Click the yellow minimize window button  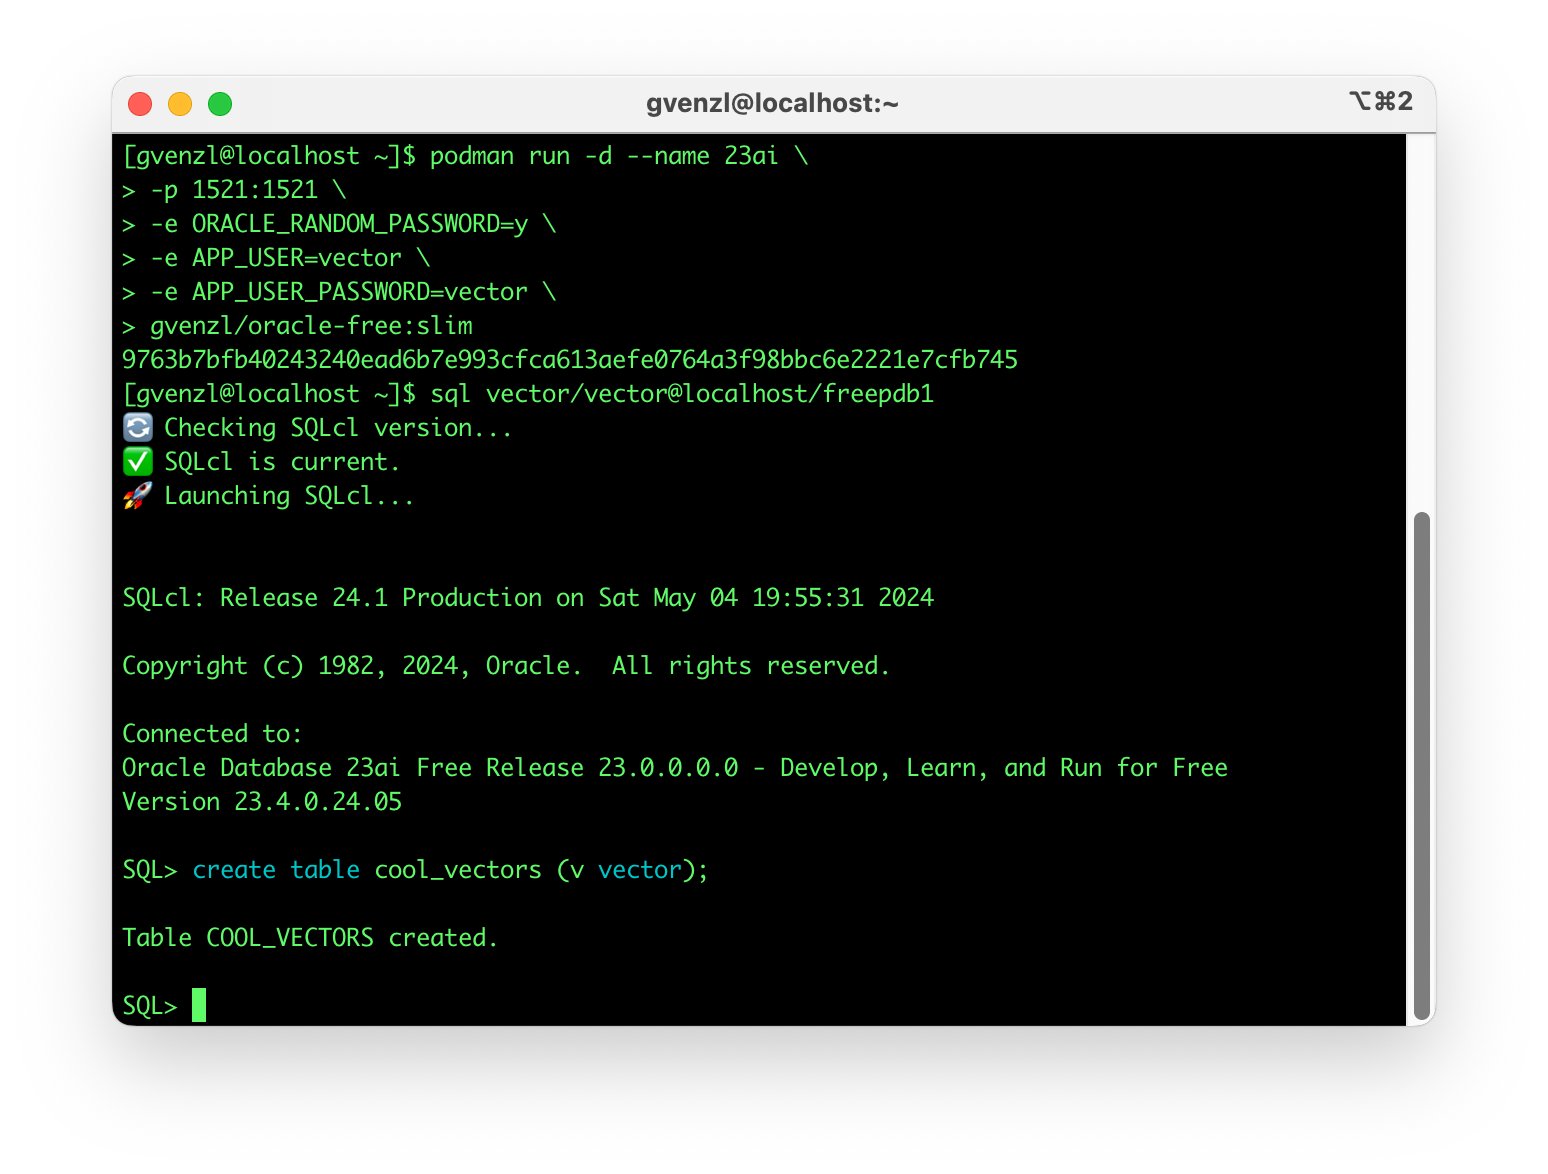[180, 104]
